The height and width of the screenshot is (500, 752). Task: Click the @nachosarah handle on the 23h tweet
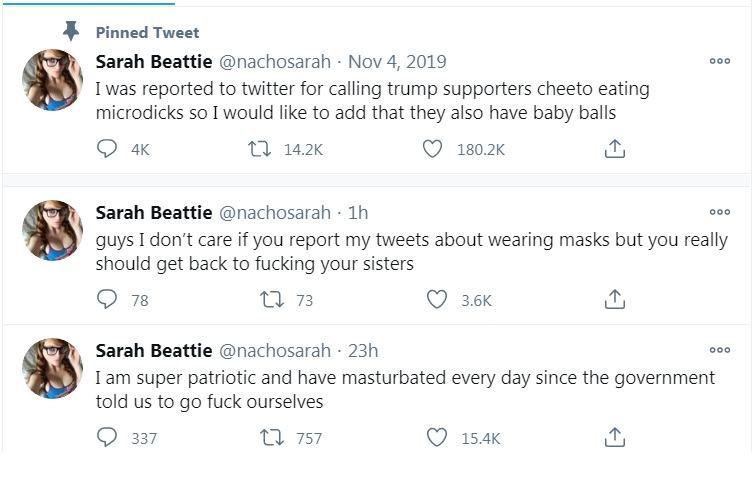274,350
